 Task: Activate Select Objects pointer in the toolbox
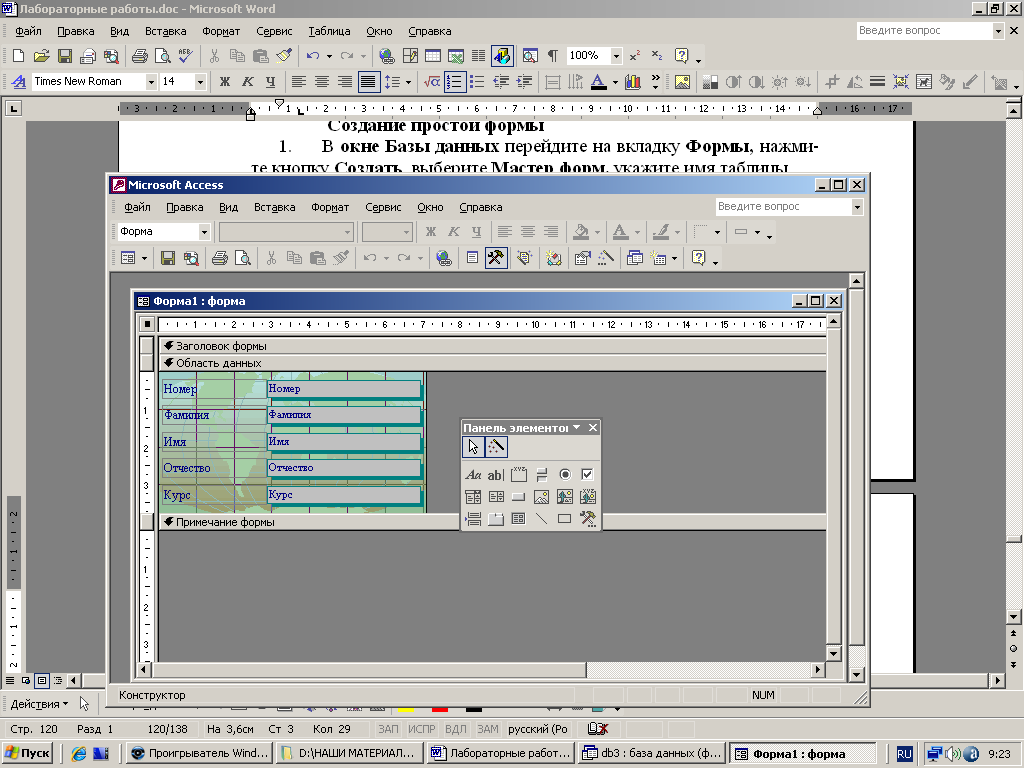tap(473, 447)
